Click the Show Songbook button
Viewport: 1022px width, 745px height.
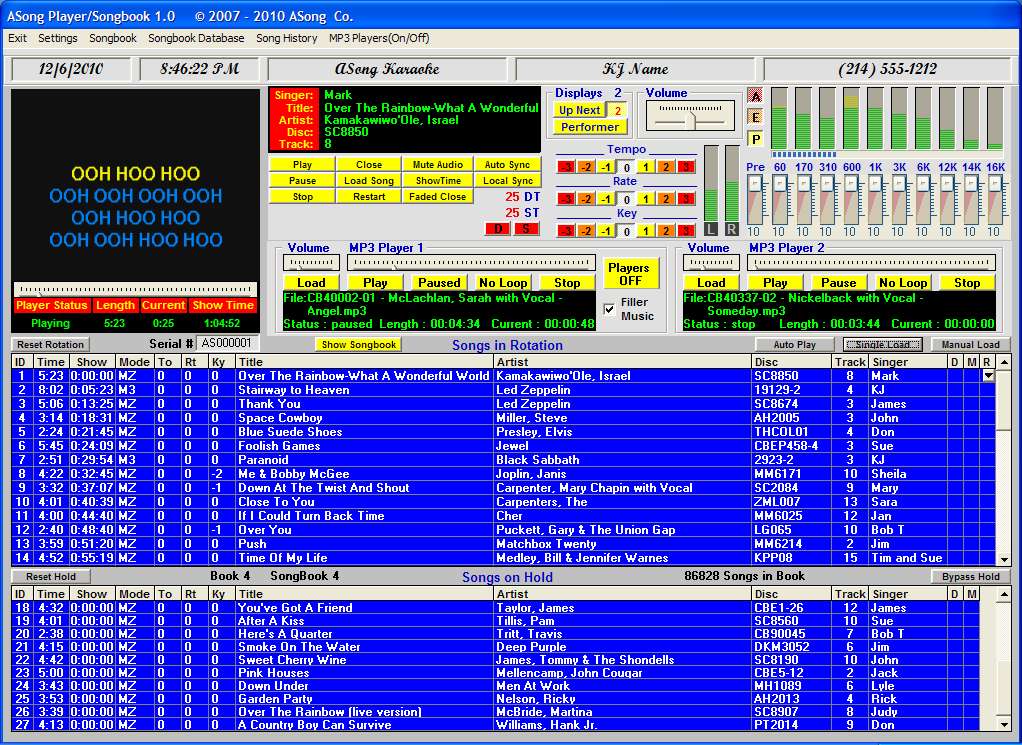[x=358, y=345]
